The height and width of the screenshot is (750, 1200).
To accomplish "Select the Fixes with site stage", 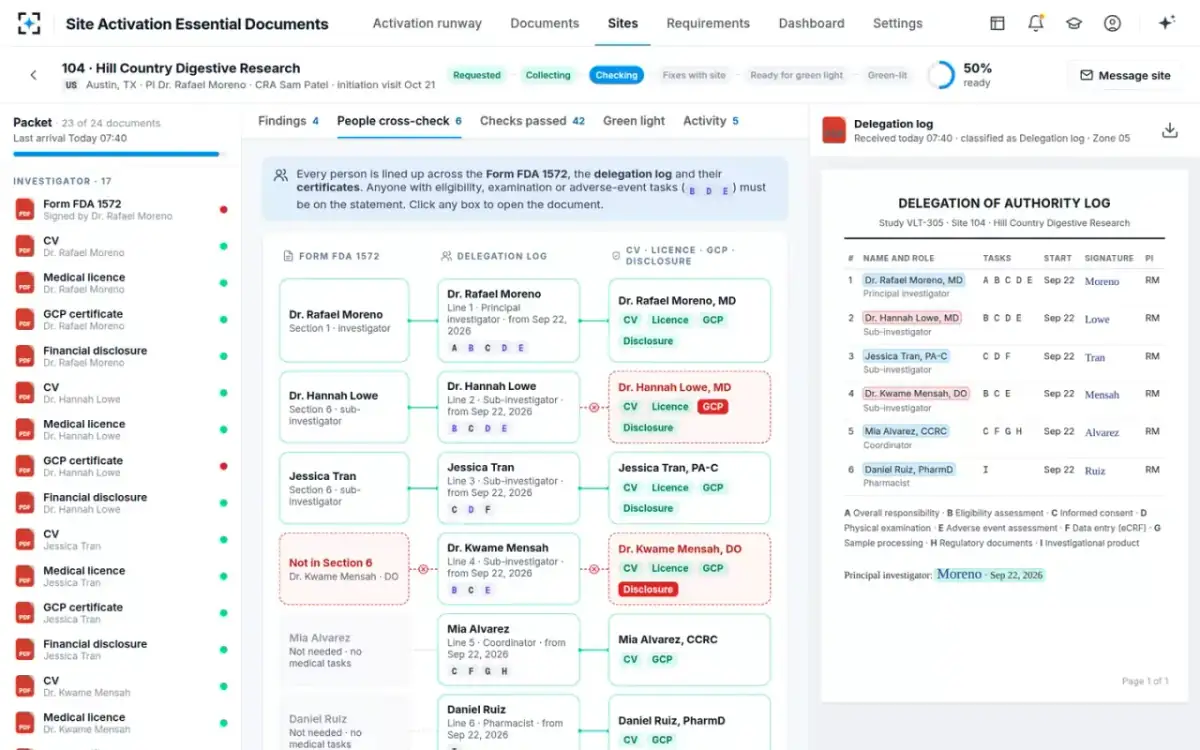I will [x=694, y=75].
